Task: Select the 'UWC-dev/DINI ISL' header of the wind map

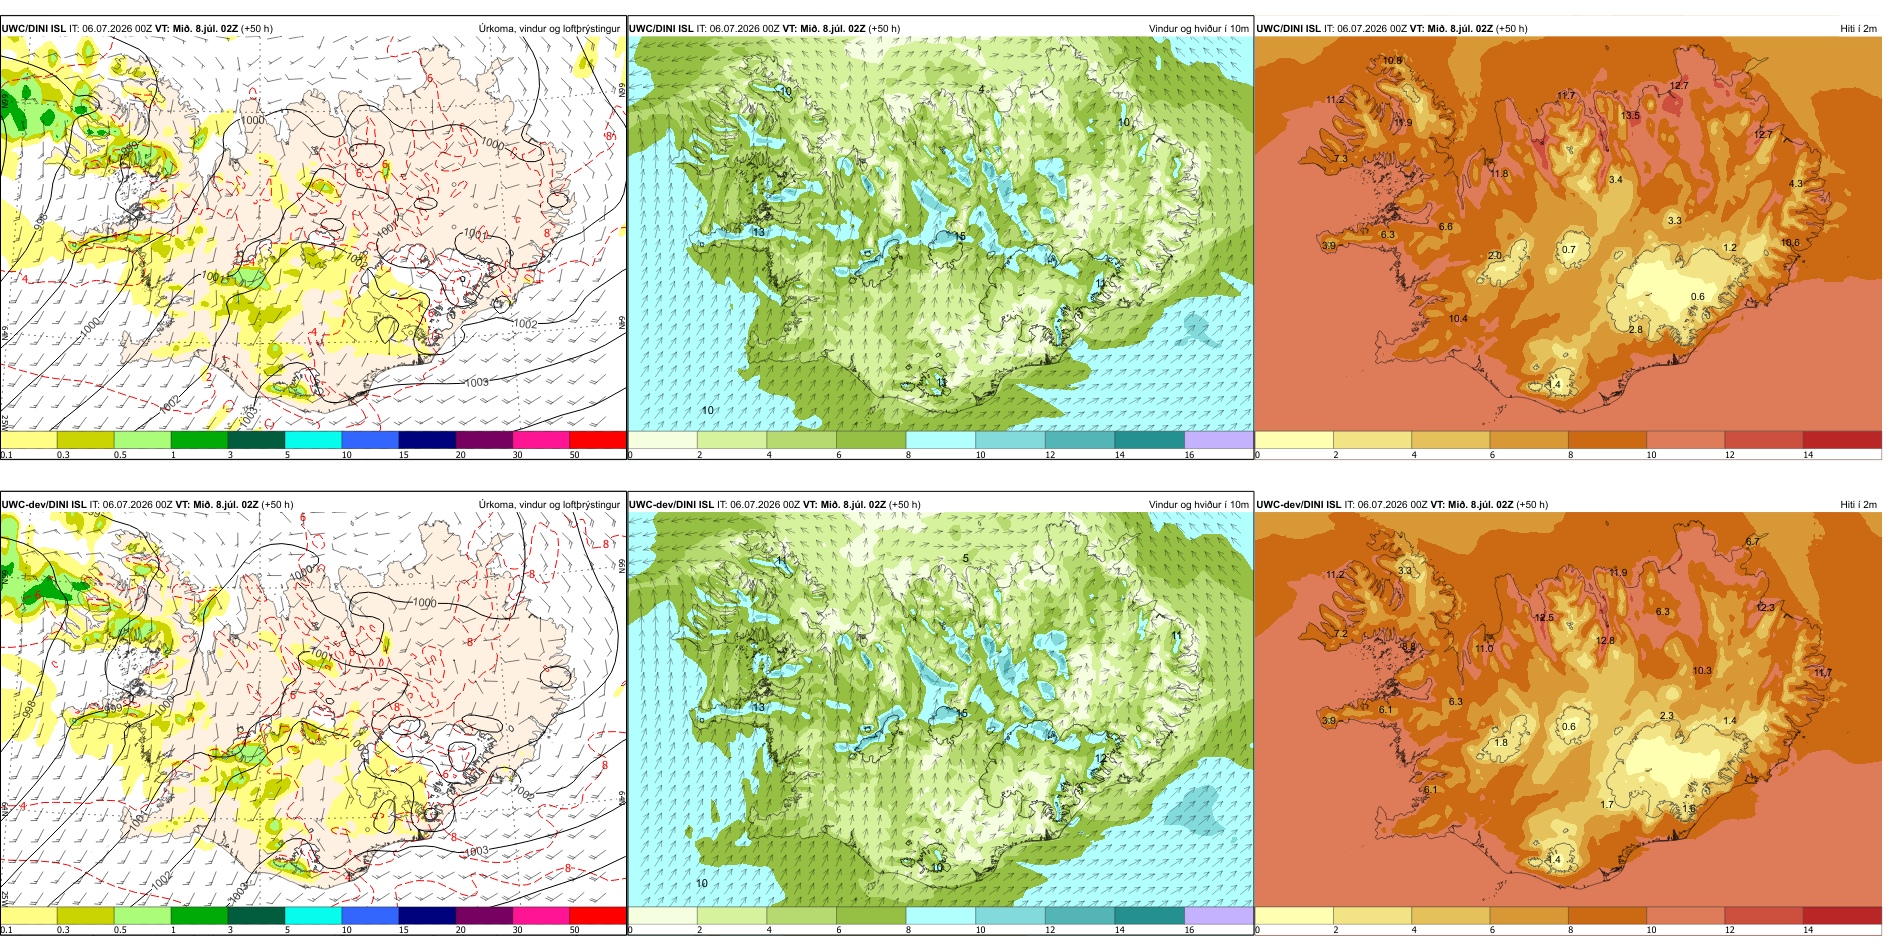Action: tap(672, 505)
